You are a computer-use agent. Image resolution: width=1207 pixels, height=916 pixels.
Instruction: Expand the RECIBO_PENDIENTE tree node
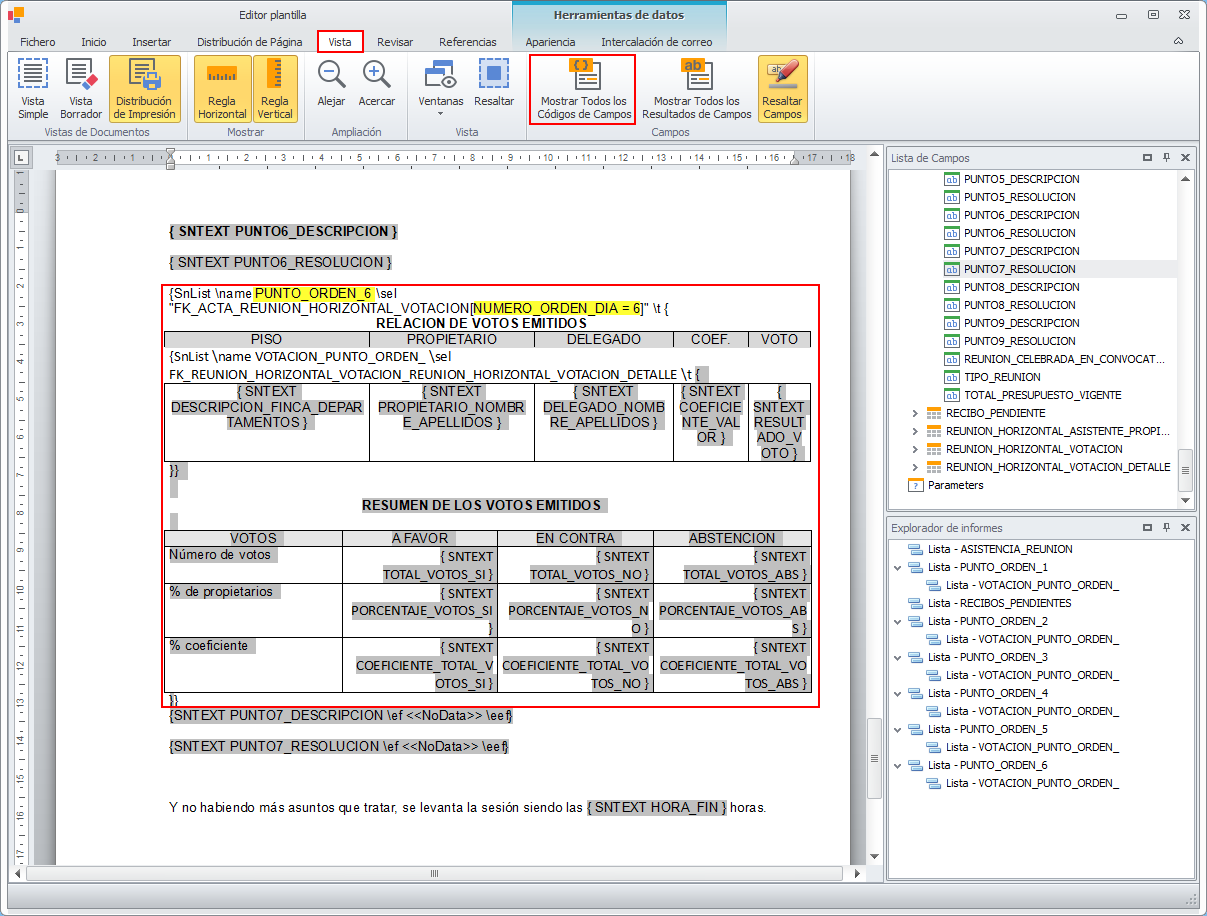click(915, 413)
